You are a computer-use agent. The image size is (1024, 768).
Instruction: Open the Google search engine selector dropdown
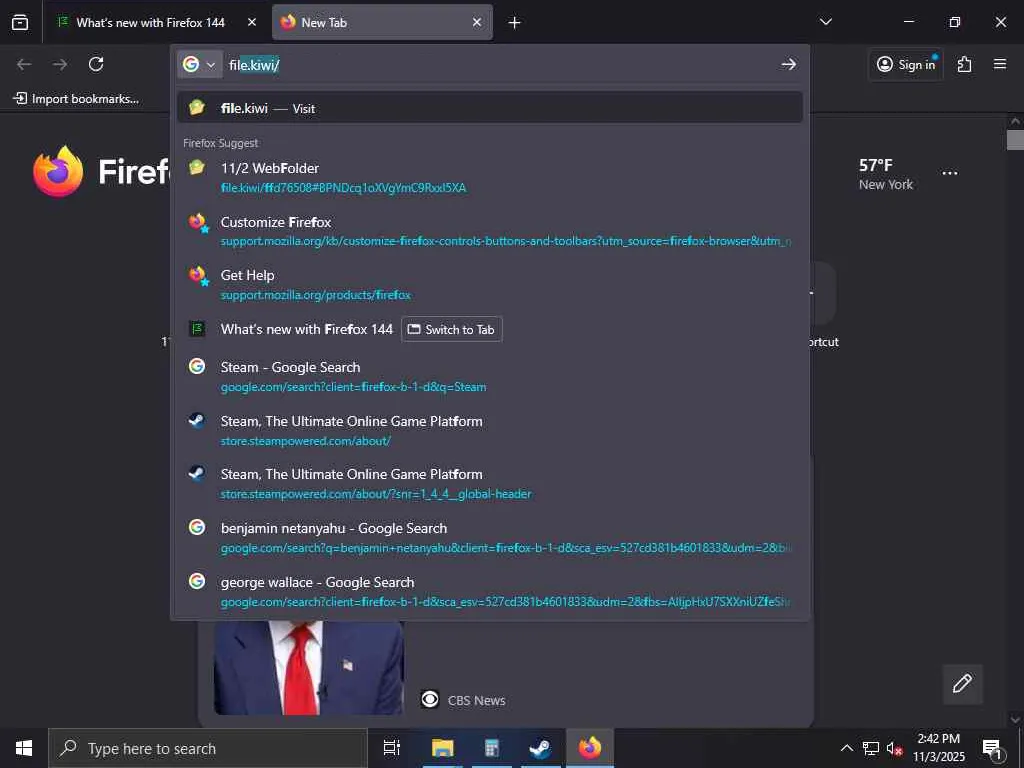[x=199, y=64]
